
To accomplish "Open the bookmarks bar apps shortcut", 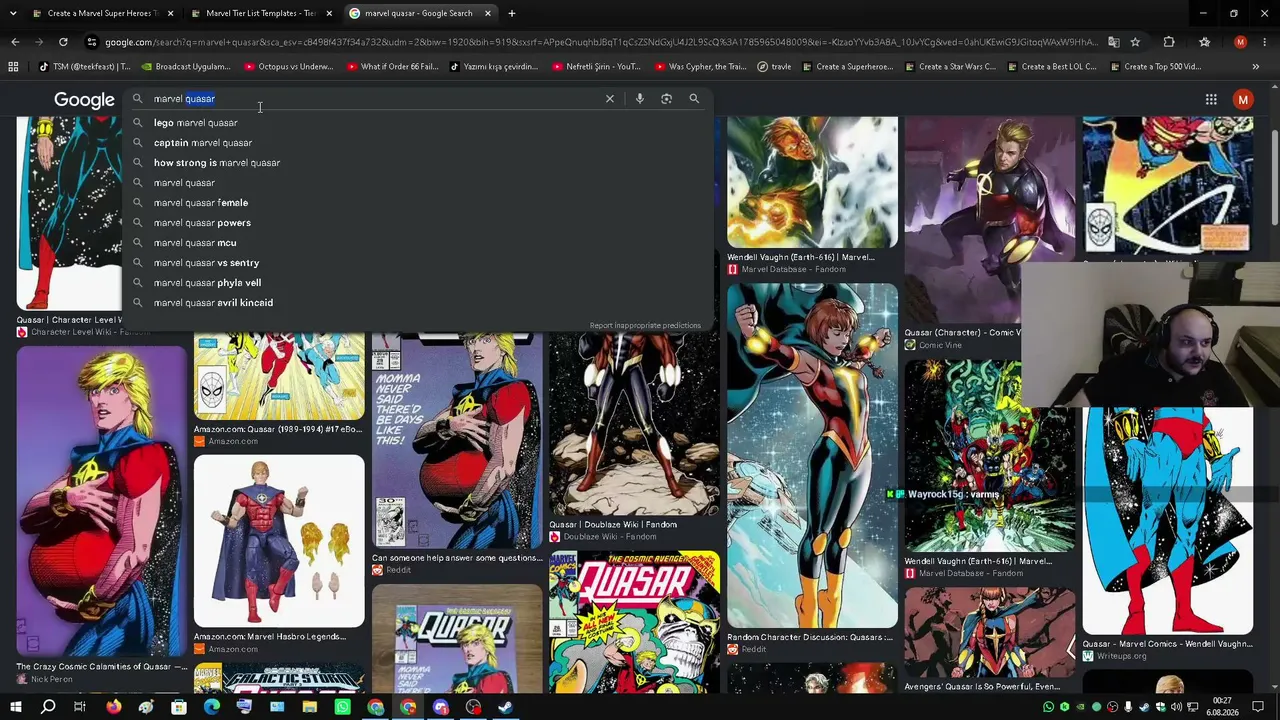I will tap(13, 67).
